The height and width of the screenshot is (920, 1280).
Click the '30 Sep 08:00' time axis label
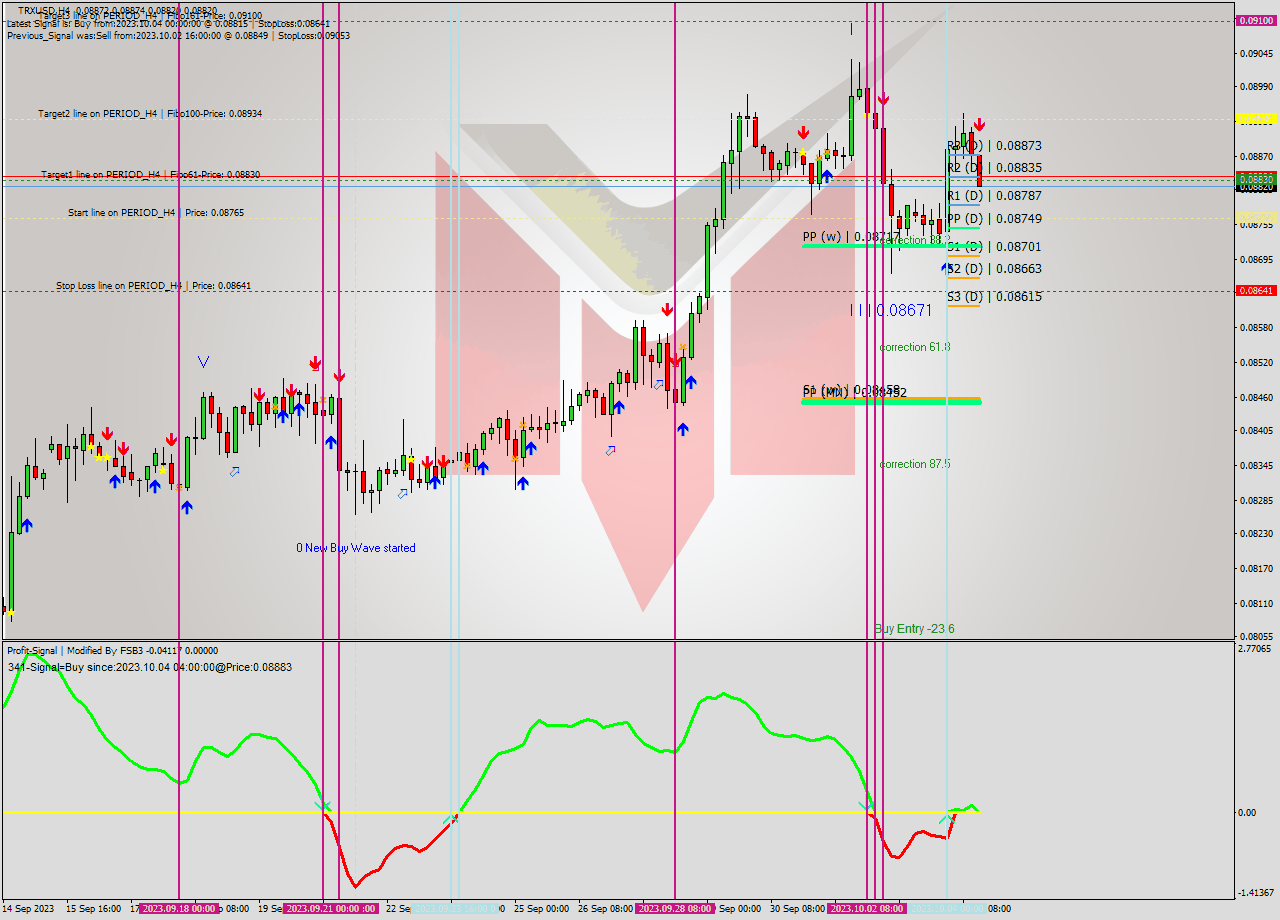coord(798,909)
